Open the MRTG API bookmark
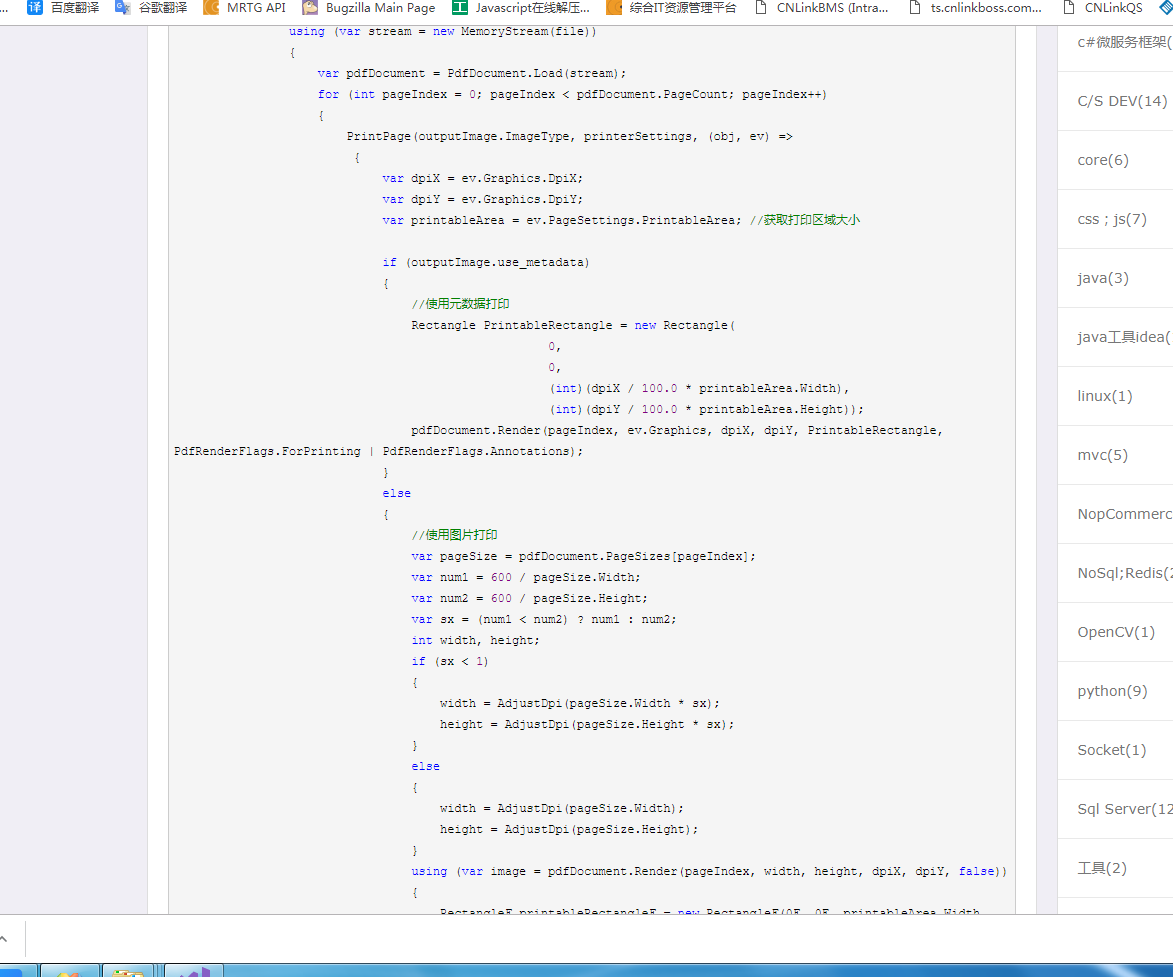 click(245, 8)
